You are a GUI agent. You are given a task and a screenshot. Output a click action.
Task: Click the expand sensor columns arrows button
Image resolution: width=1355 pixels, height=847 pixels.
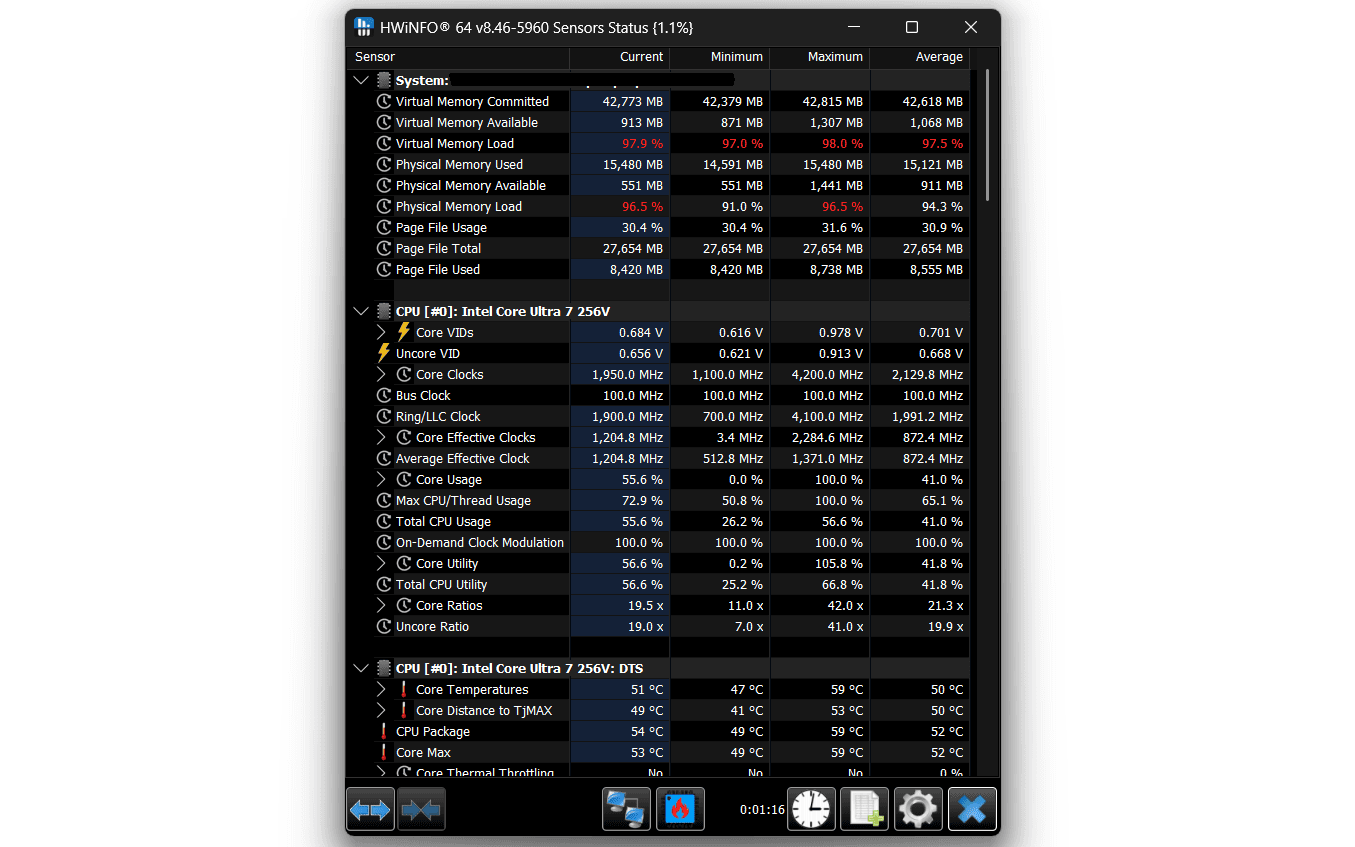pyautogui.click(x=370, y=809)
